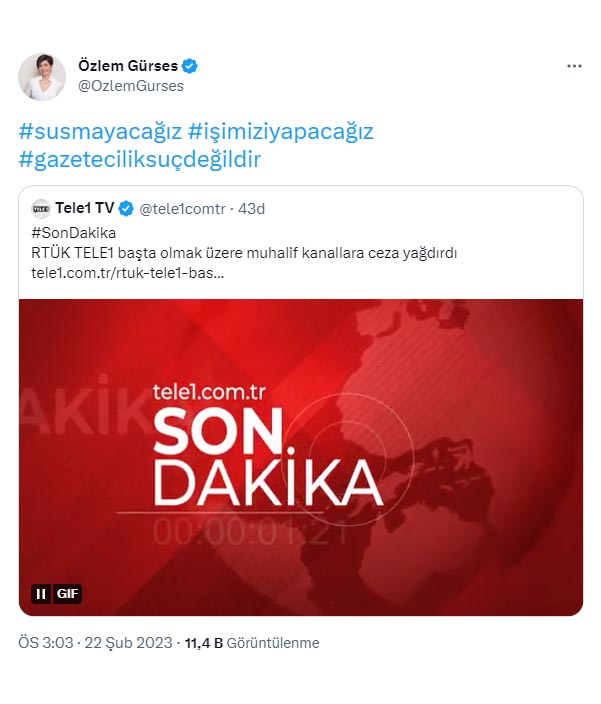Open the #SonDakika hashtag in quoted tweet
601x704 pixels.
74,233
